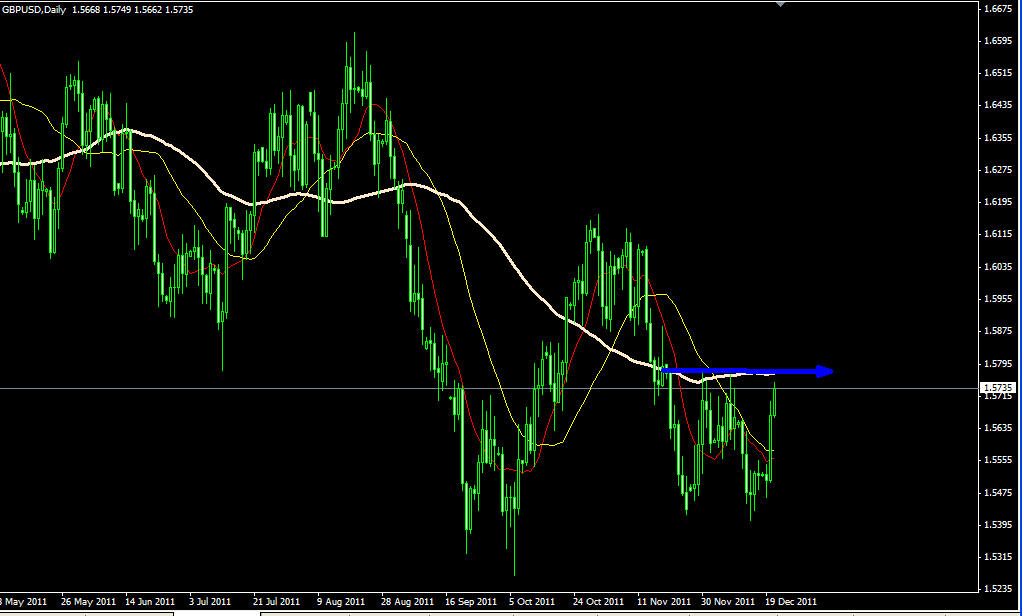Click the 21 Jul 2011 date label

(x=276, y=602)
